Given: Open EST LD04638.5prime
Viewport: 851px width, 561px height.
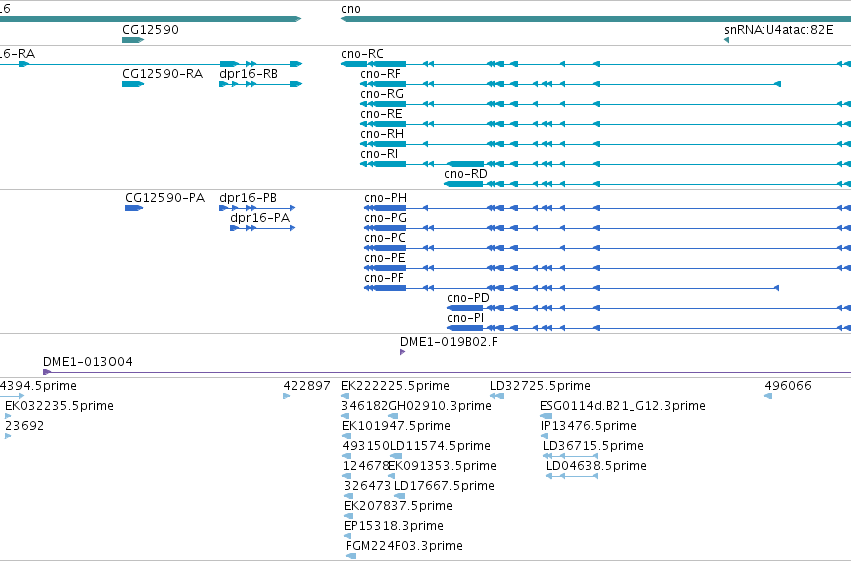Looking at the screenshot, I should click(x=596, y=466).
